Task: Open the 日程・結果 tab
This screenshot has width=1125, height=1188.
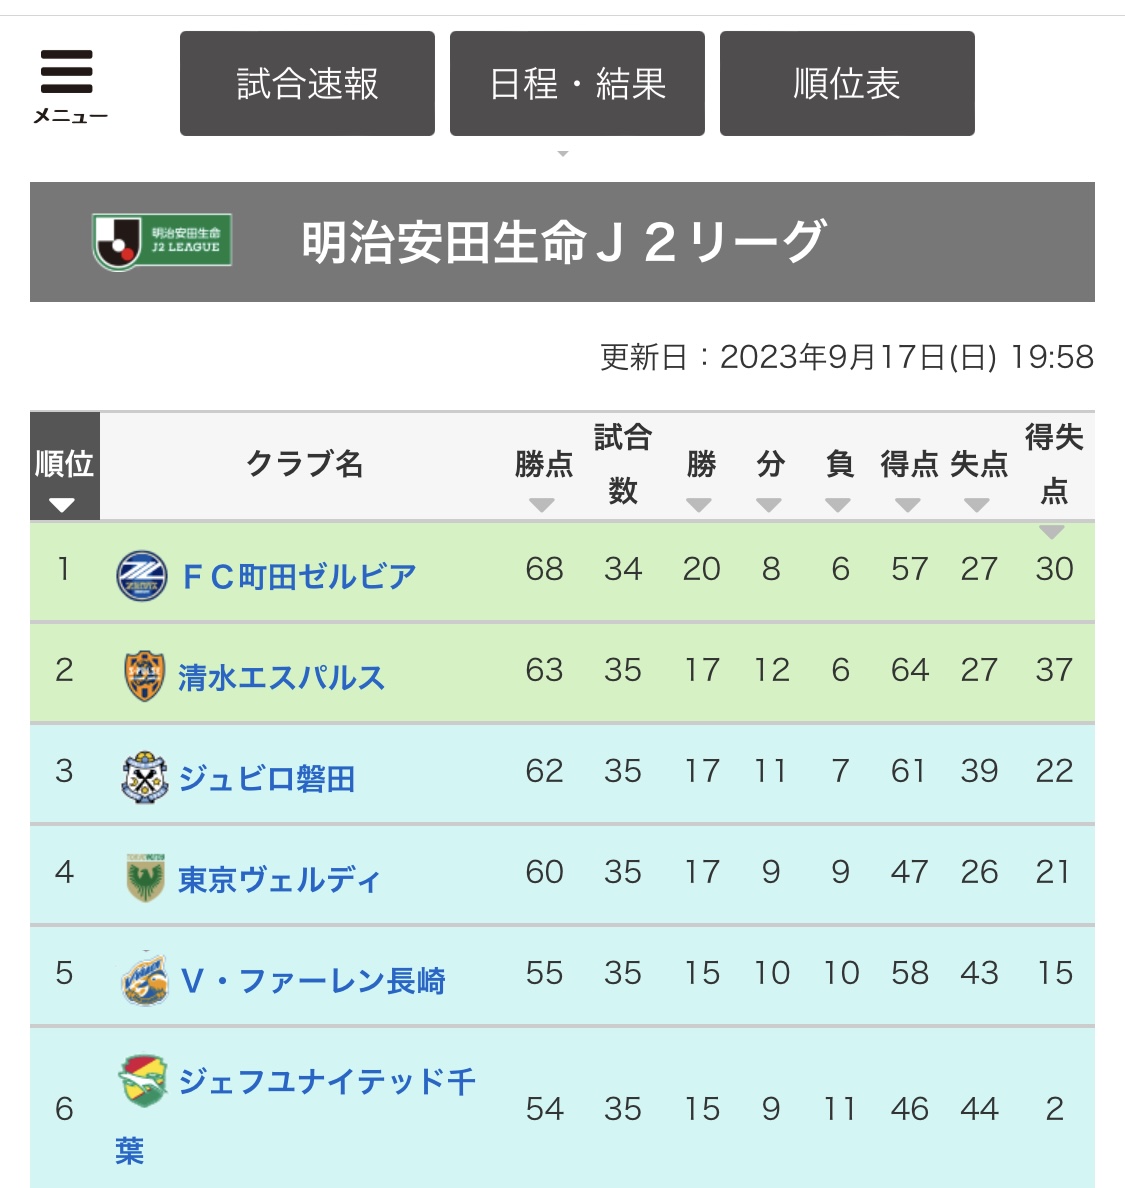Action: pos(577,83)
